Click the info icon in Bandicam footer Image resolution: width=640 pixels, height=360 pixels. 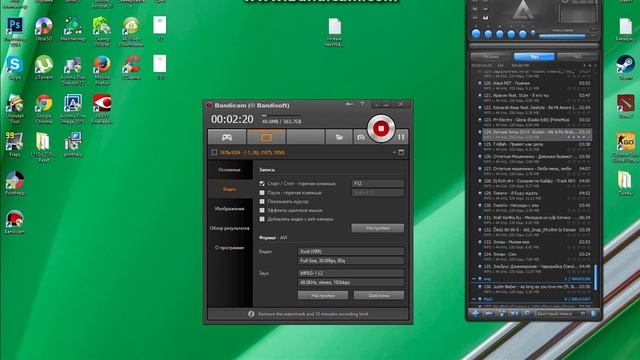251,314
